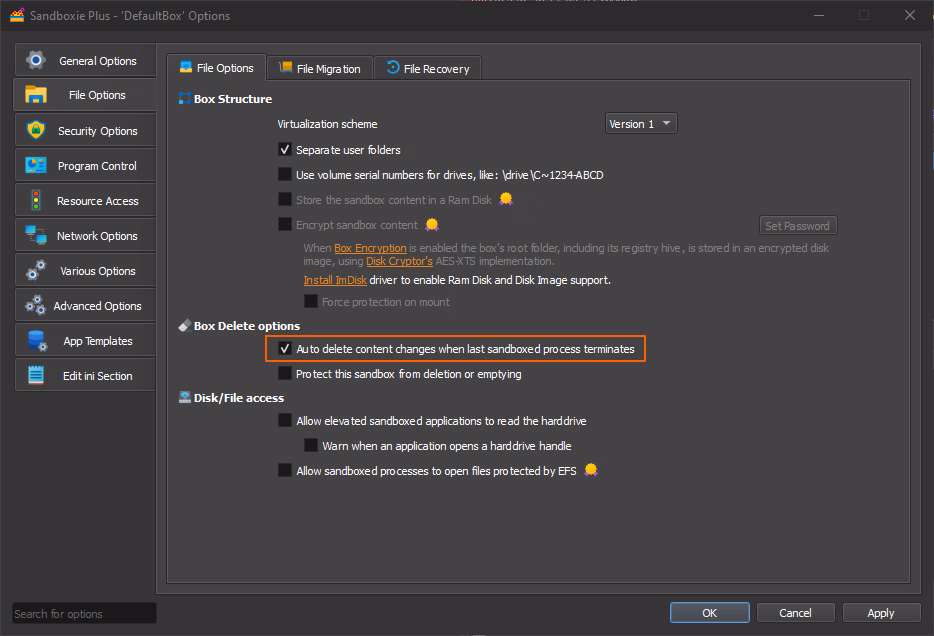
Task: Select the Security Options shield icon
Action: pos(36,130)
